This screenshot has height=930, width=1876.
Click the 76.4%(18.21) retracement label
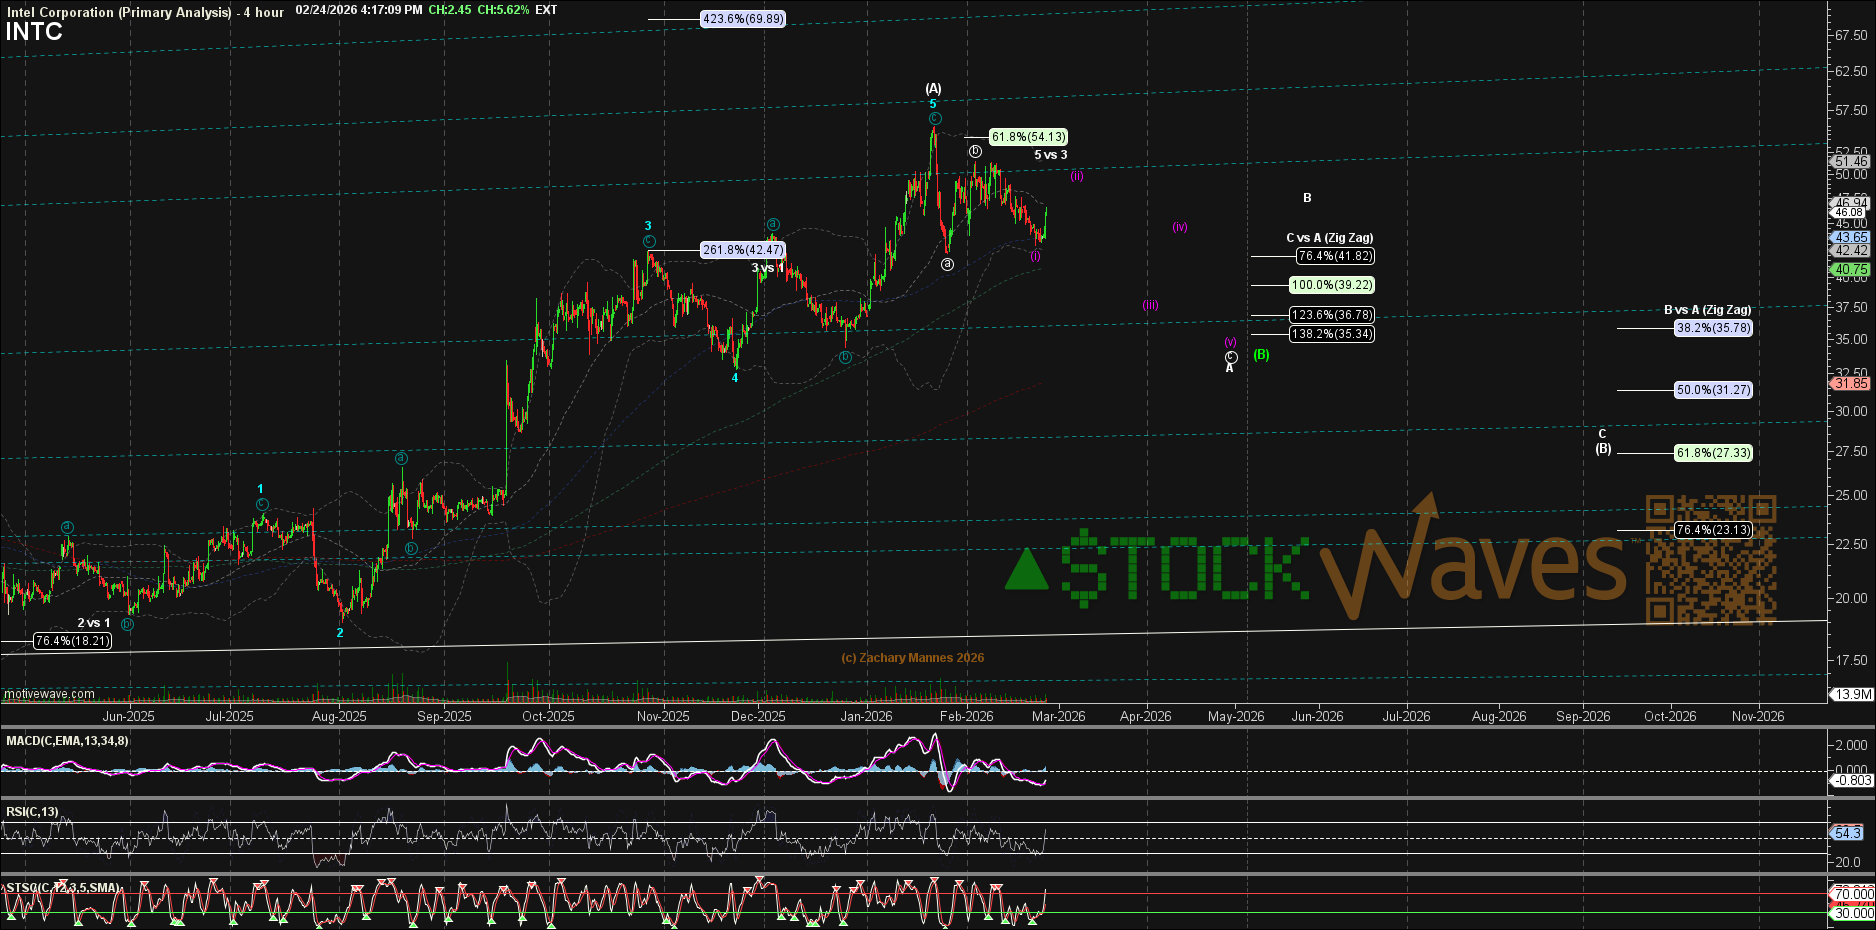(x=72, y=641)
